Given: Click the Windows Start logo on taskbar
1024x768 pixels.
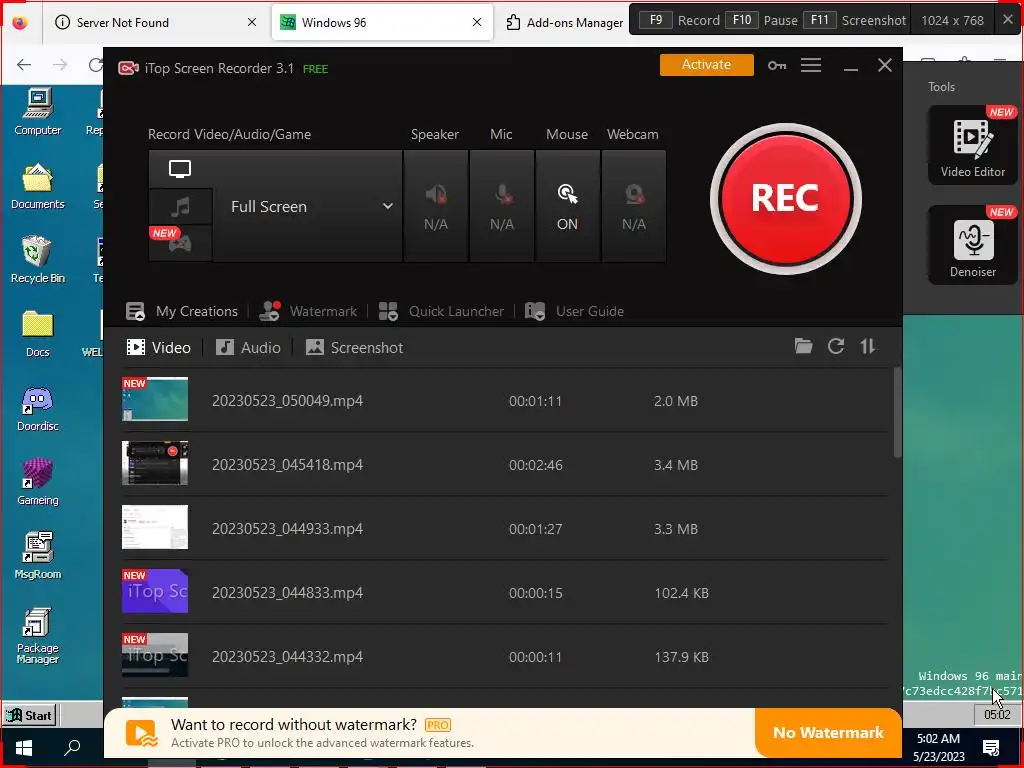Looking at the screenshot, I should (x=24, y=746).
